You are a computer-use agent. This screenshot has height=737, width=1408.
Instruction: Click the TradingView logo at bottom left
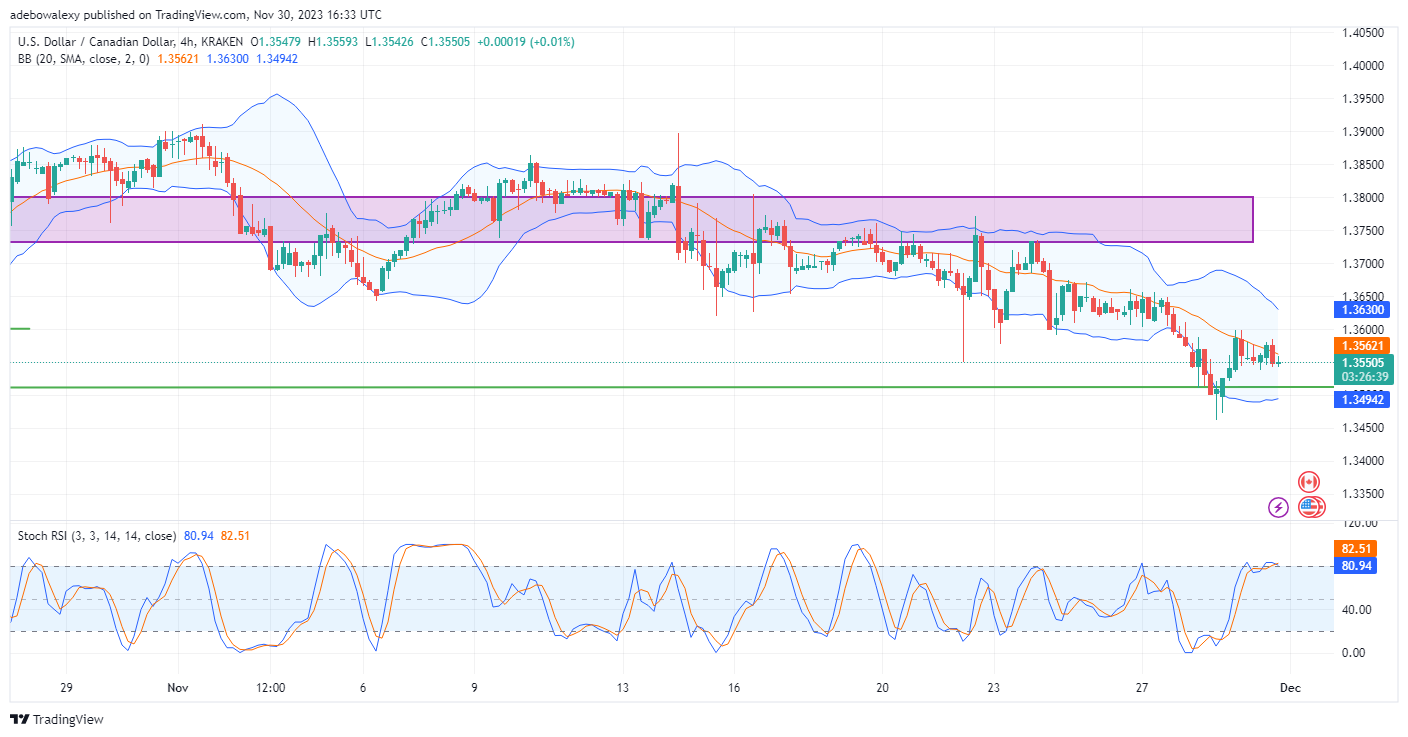pos(57,719)
